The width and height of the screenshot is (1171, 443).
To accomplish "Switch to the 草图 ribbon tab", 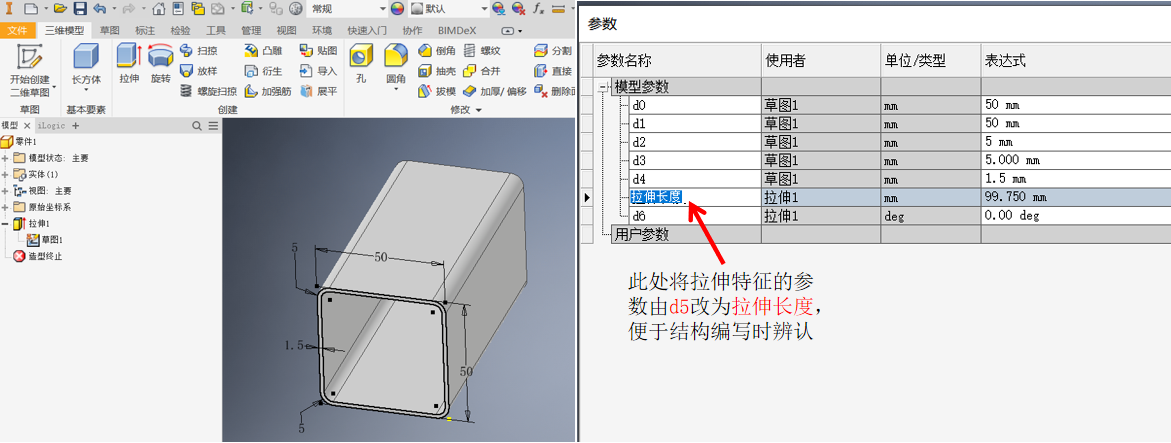I will 110,31.
